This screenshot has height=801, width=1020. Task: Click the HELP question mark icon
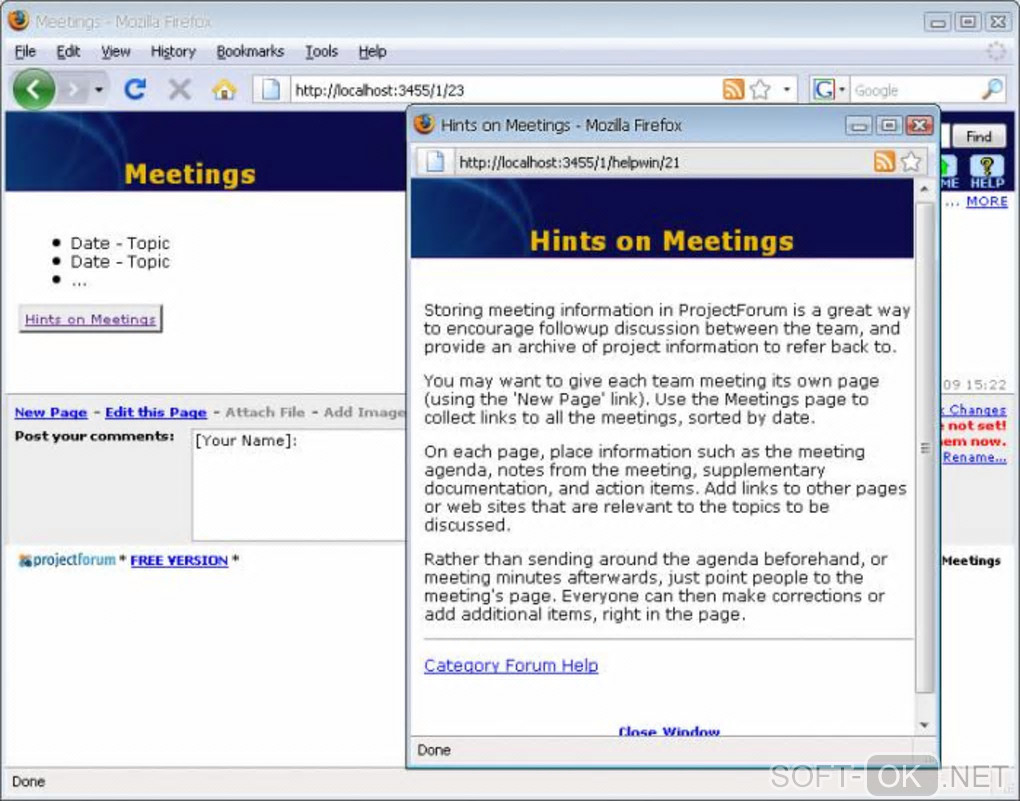(x=987, y=172)
